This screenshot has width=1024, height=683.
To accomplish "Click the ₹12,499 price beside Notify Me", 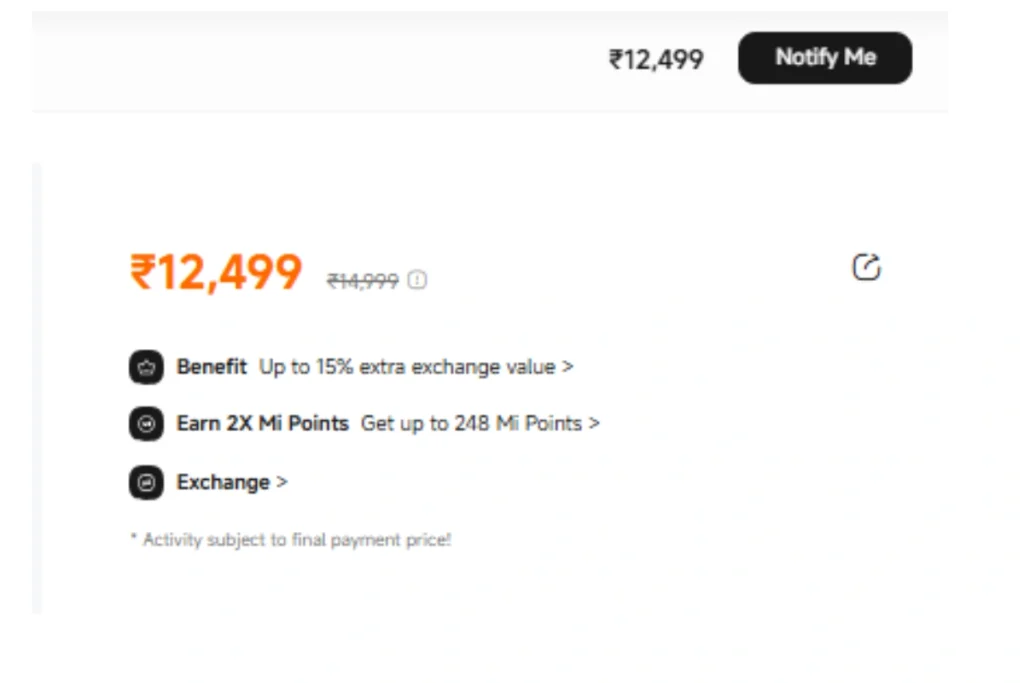I will (656, 60).
